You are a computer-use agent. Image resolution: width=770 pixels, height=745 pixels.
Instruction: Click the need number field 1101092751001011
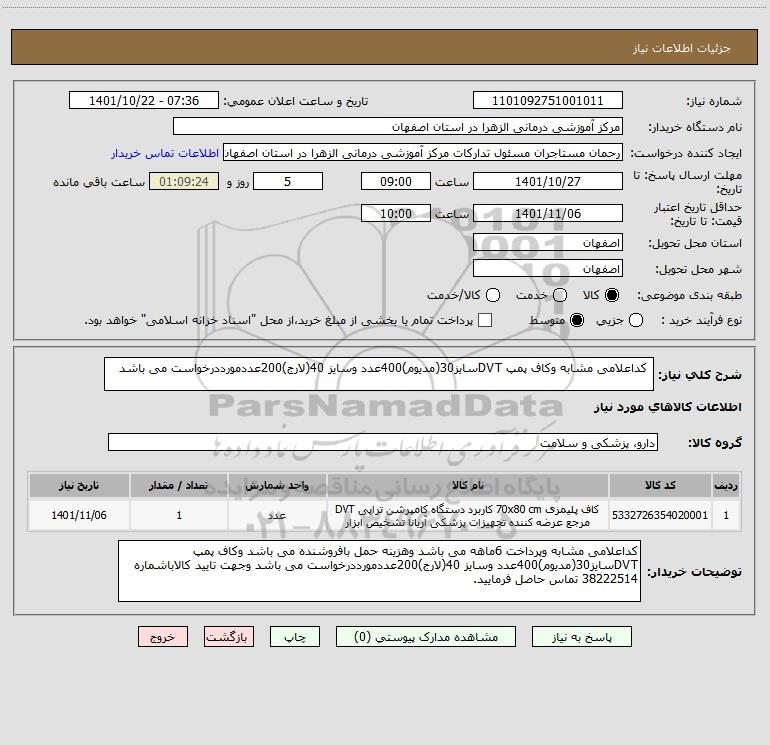coord(548,101)
